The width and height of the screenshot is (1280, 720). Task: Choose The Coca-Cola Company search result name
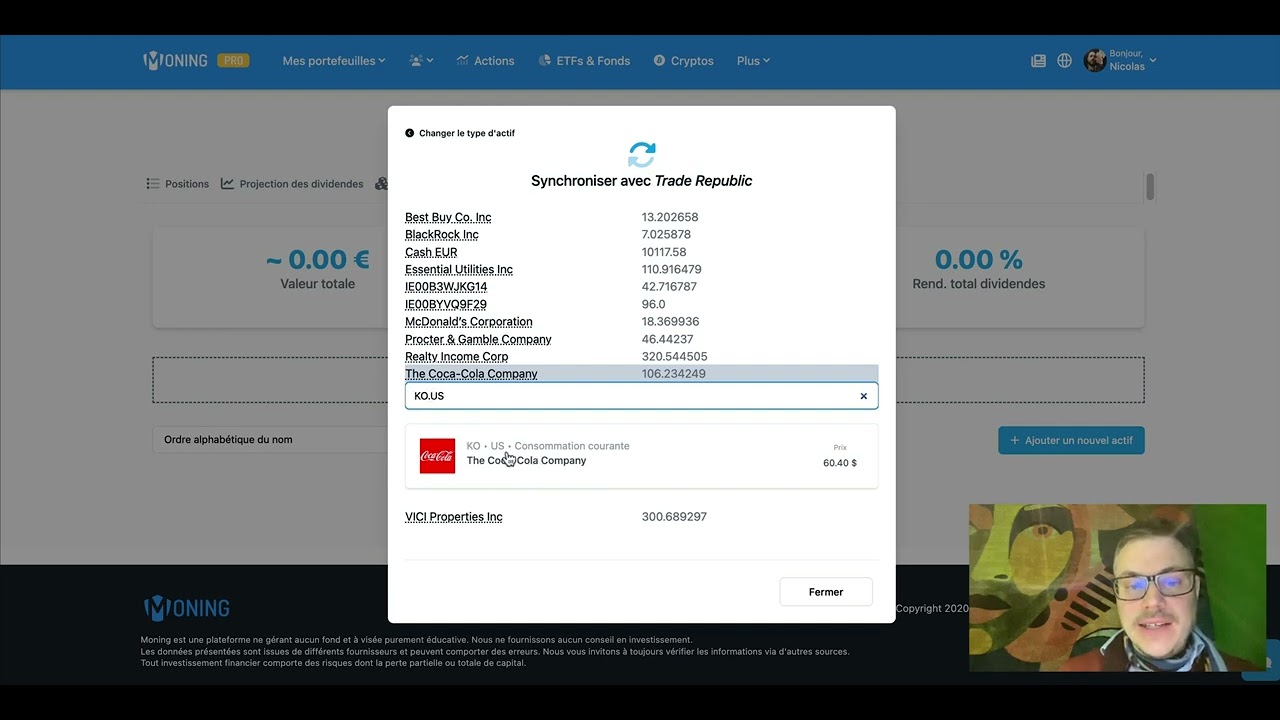526,461
